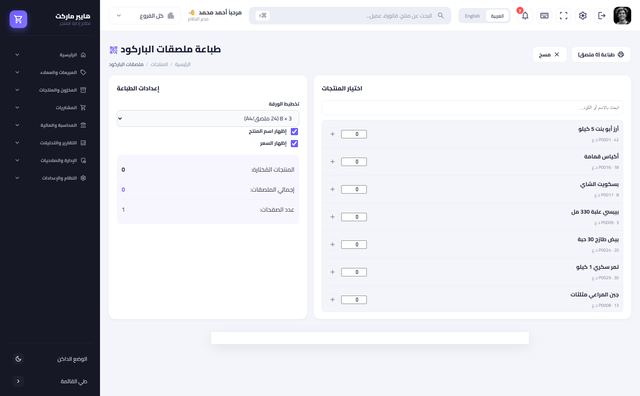Click the plus for بيبسي علبة 330 مل
The width and height of the screenshot is (640, 396).
pos(332,217)
